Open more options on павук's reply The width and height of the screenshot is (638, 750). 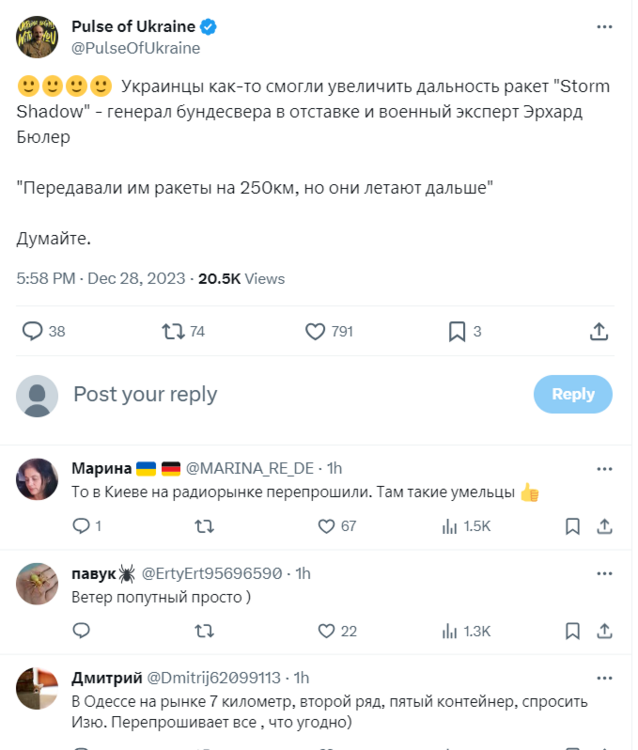(x=604, y=573)
